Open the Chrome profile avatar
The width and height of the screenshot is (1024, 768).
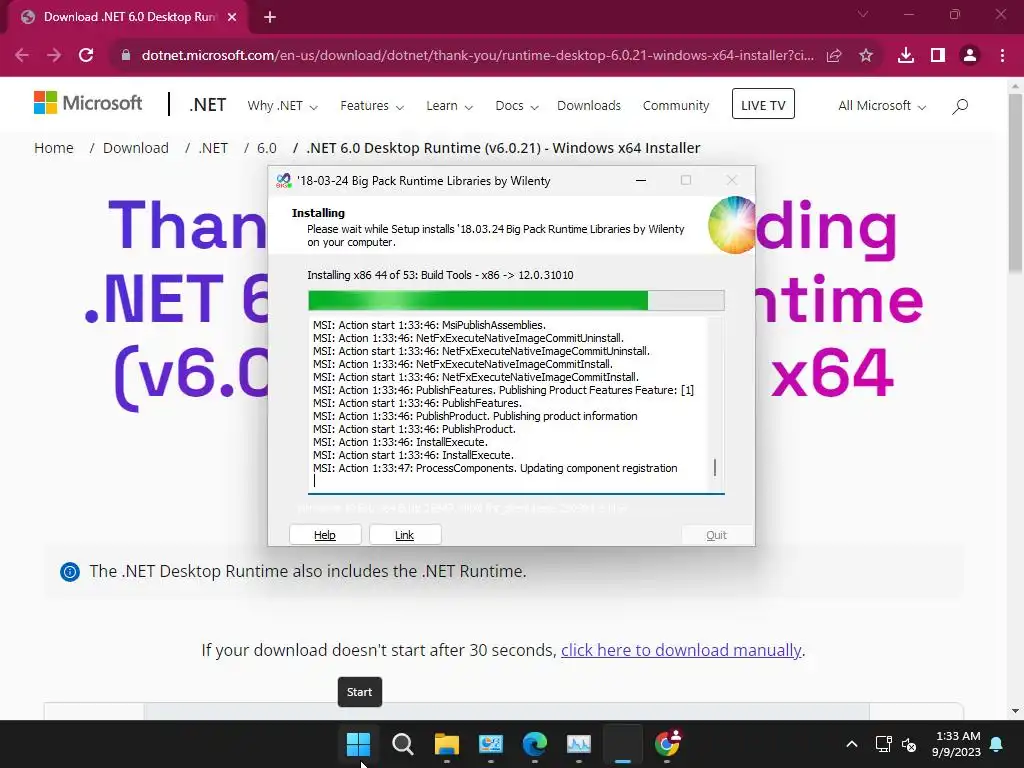click(970, 55)
